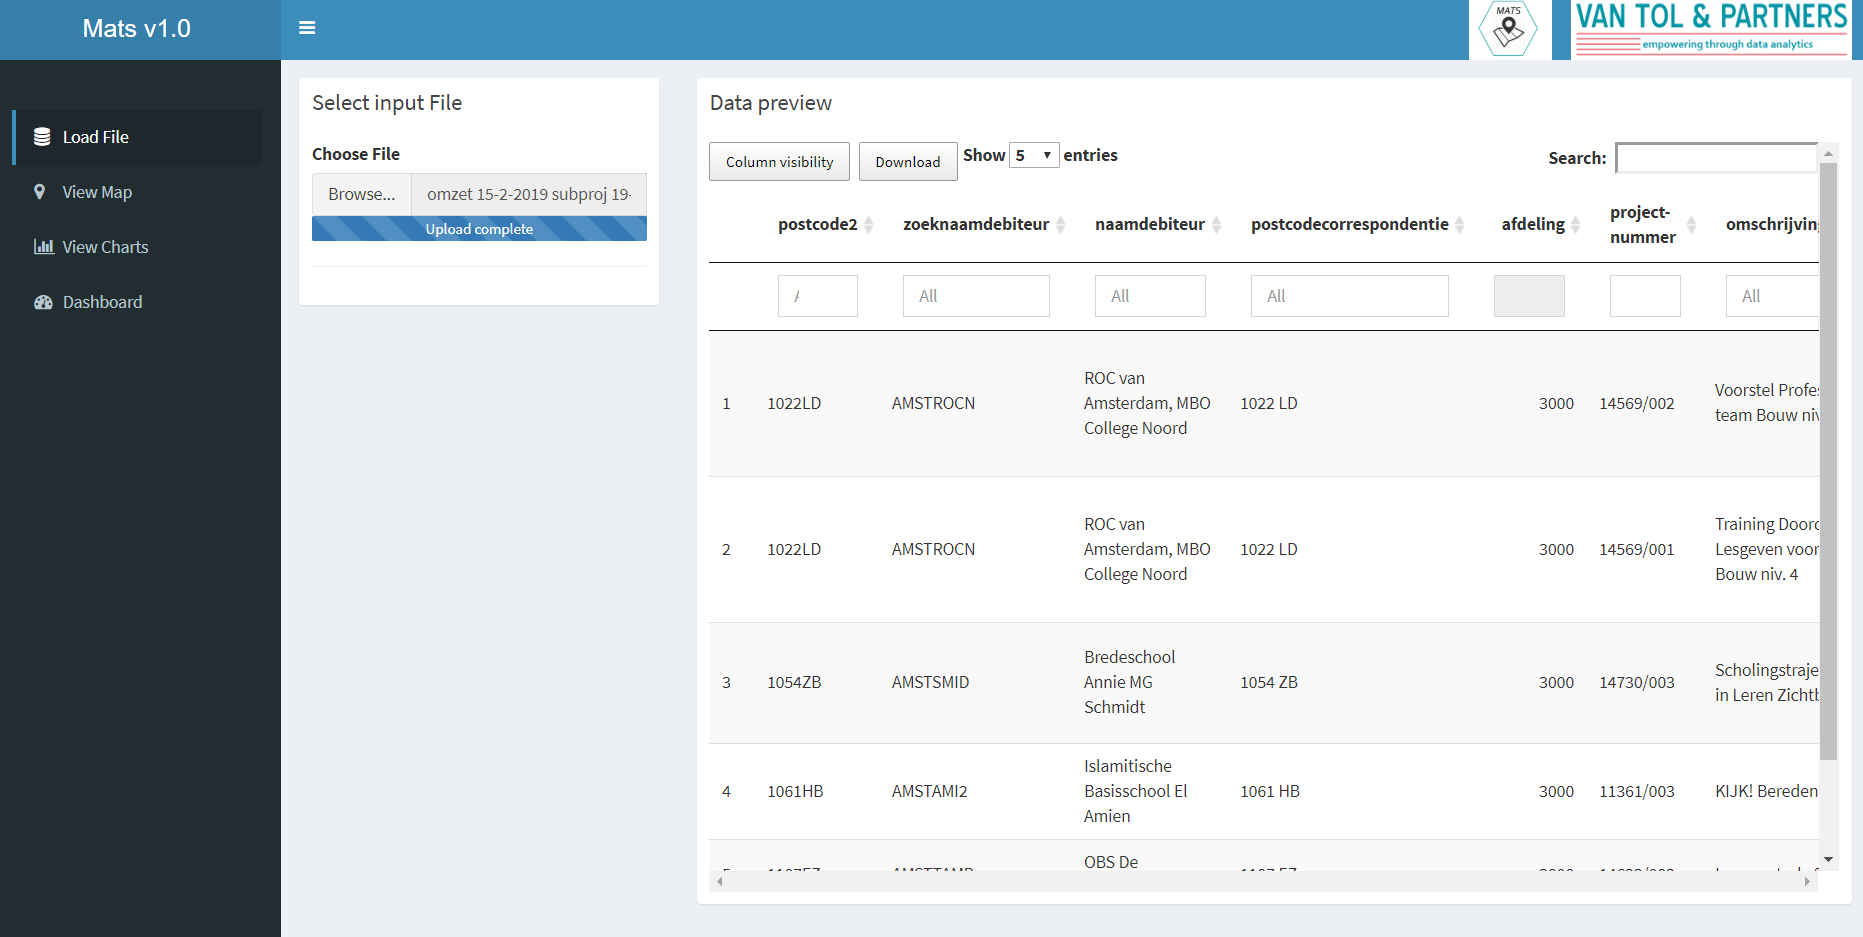Open the Load File menu item
The width and height of the screenshot is (1863, 937).
(x=138, y=137)
